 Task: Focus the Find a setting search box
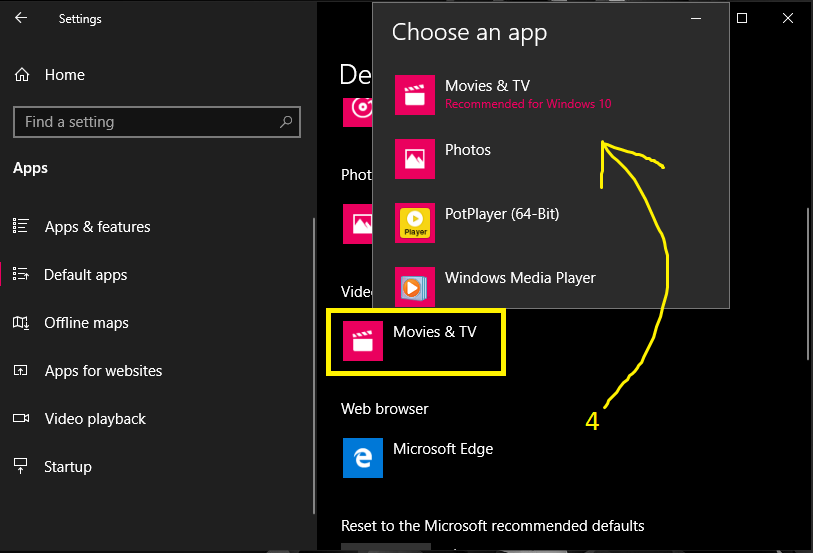point(157,122)
